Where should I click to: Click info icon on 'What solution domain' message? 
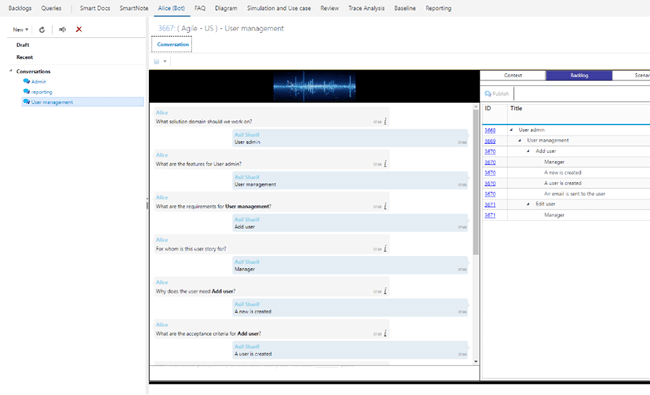386,121
